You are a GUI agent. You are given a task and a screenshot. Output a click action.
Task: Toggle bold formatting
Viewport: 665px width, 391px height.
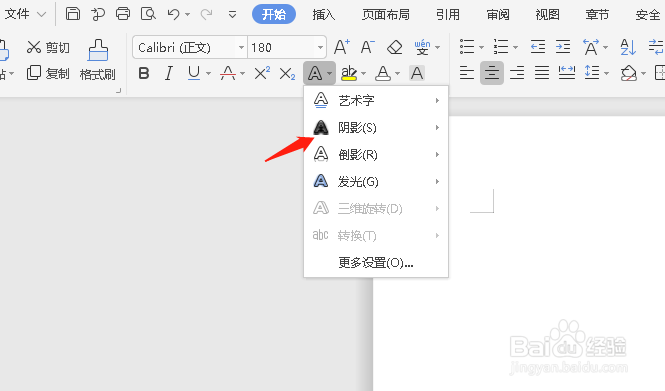click(x=144, y=73)
